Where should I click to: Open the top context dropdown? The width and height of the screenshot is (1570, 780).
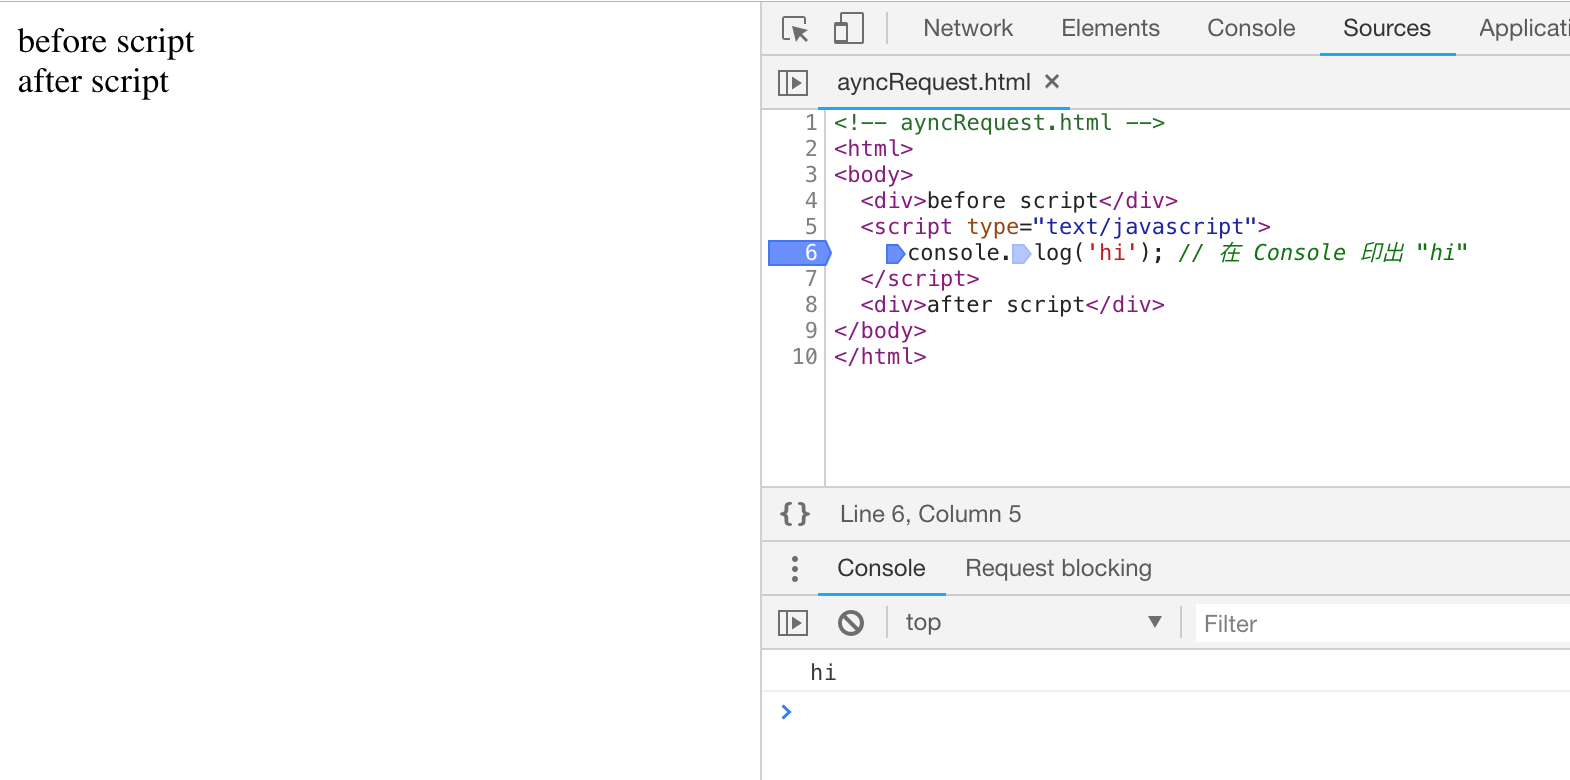tap(1034, 623)
